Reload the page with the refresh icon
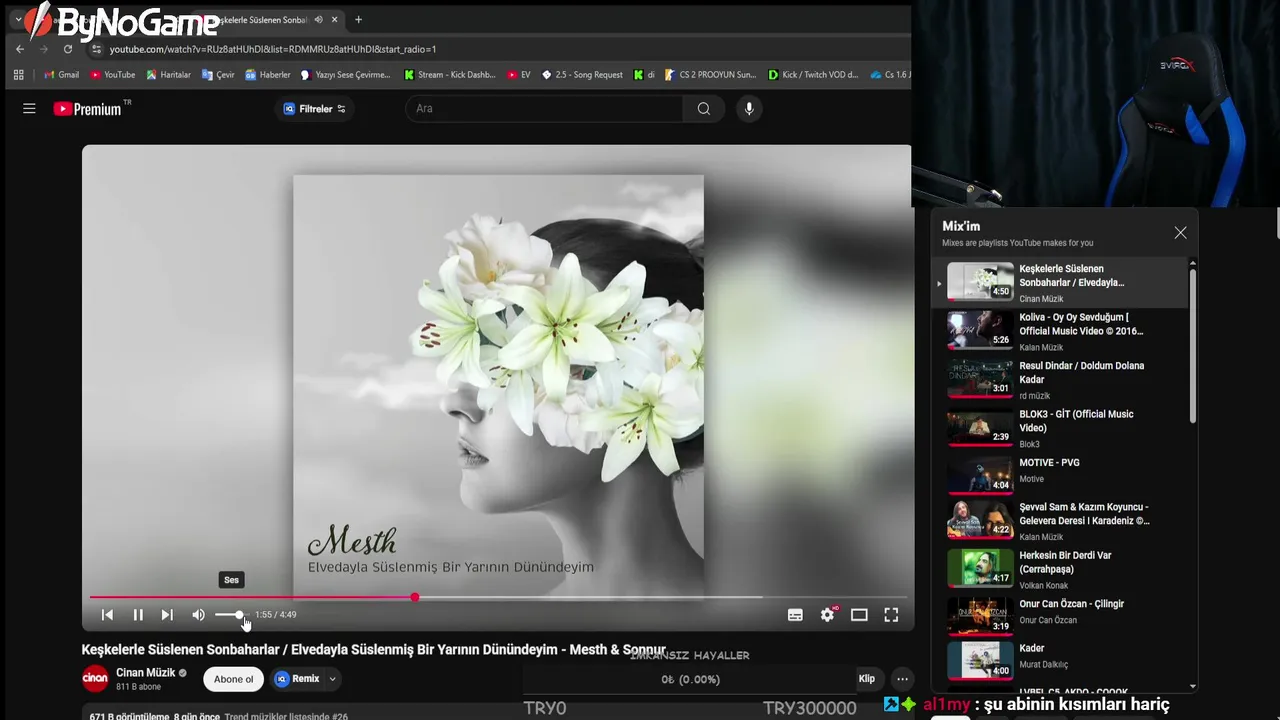Screen dimensions: 1280x720 68,49
